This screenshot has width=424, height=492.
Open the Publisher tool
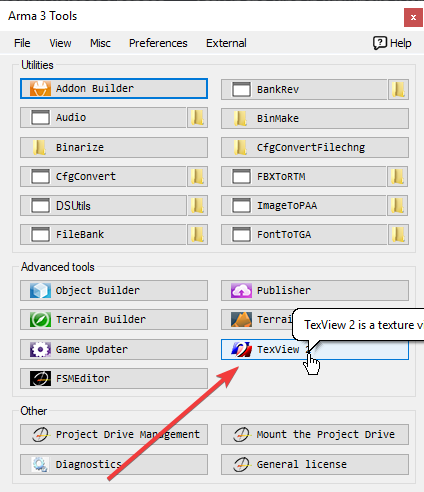tap(315, 290)
